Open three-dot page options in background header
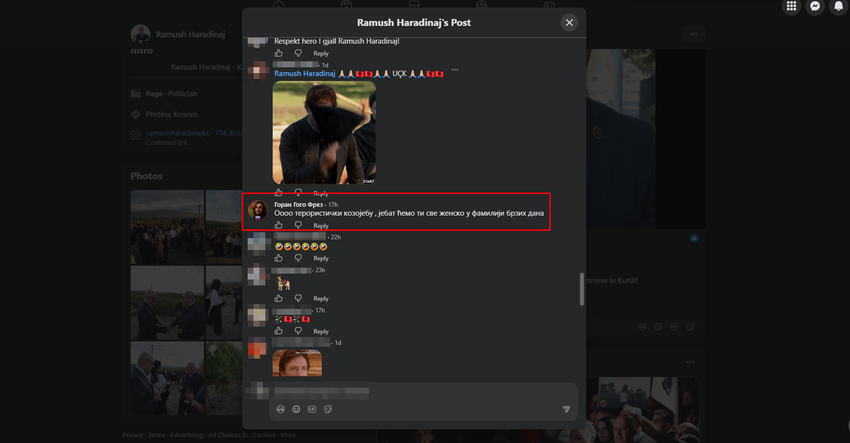Screen dimensions: 850x443 [x=693, y=34]
